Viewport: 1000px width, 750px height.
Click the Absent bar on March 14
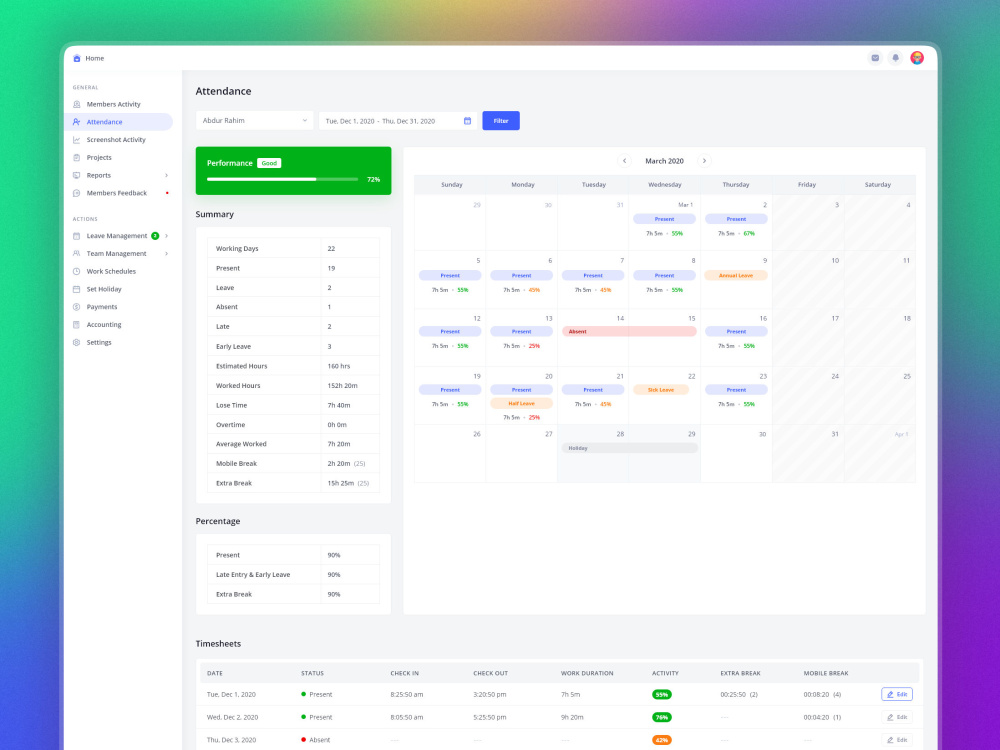pos(629,332)
